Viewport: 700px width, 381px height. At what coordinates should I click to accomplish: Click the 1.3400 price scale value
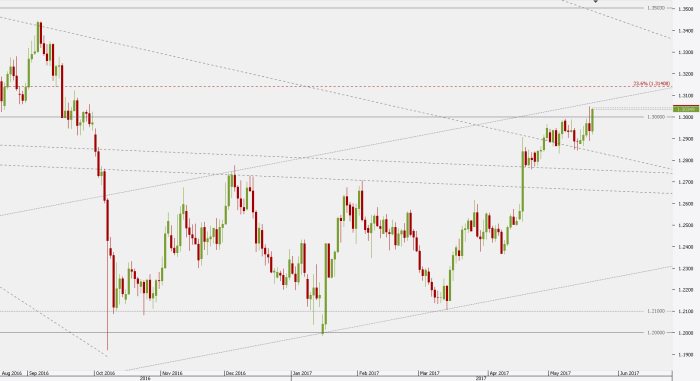(685, 31)
